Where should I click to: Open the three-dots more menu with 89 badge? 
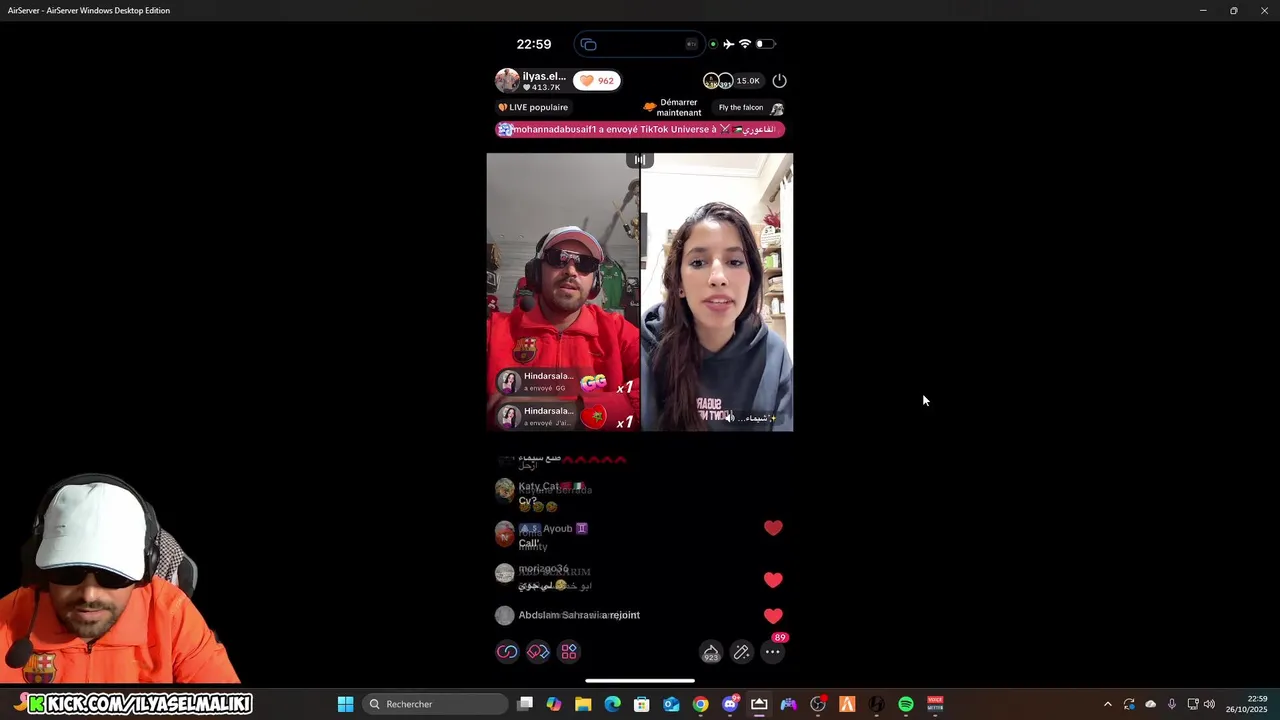[x=773, y=652]
